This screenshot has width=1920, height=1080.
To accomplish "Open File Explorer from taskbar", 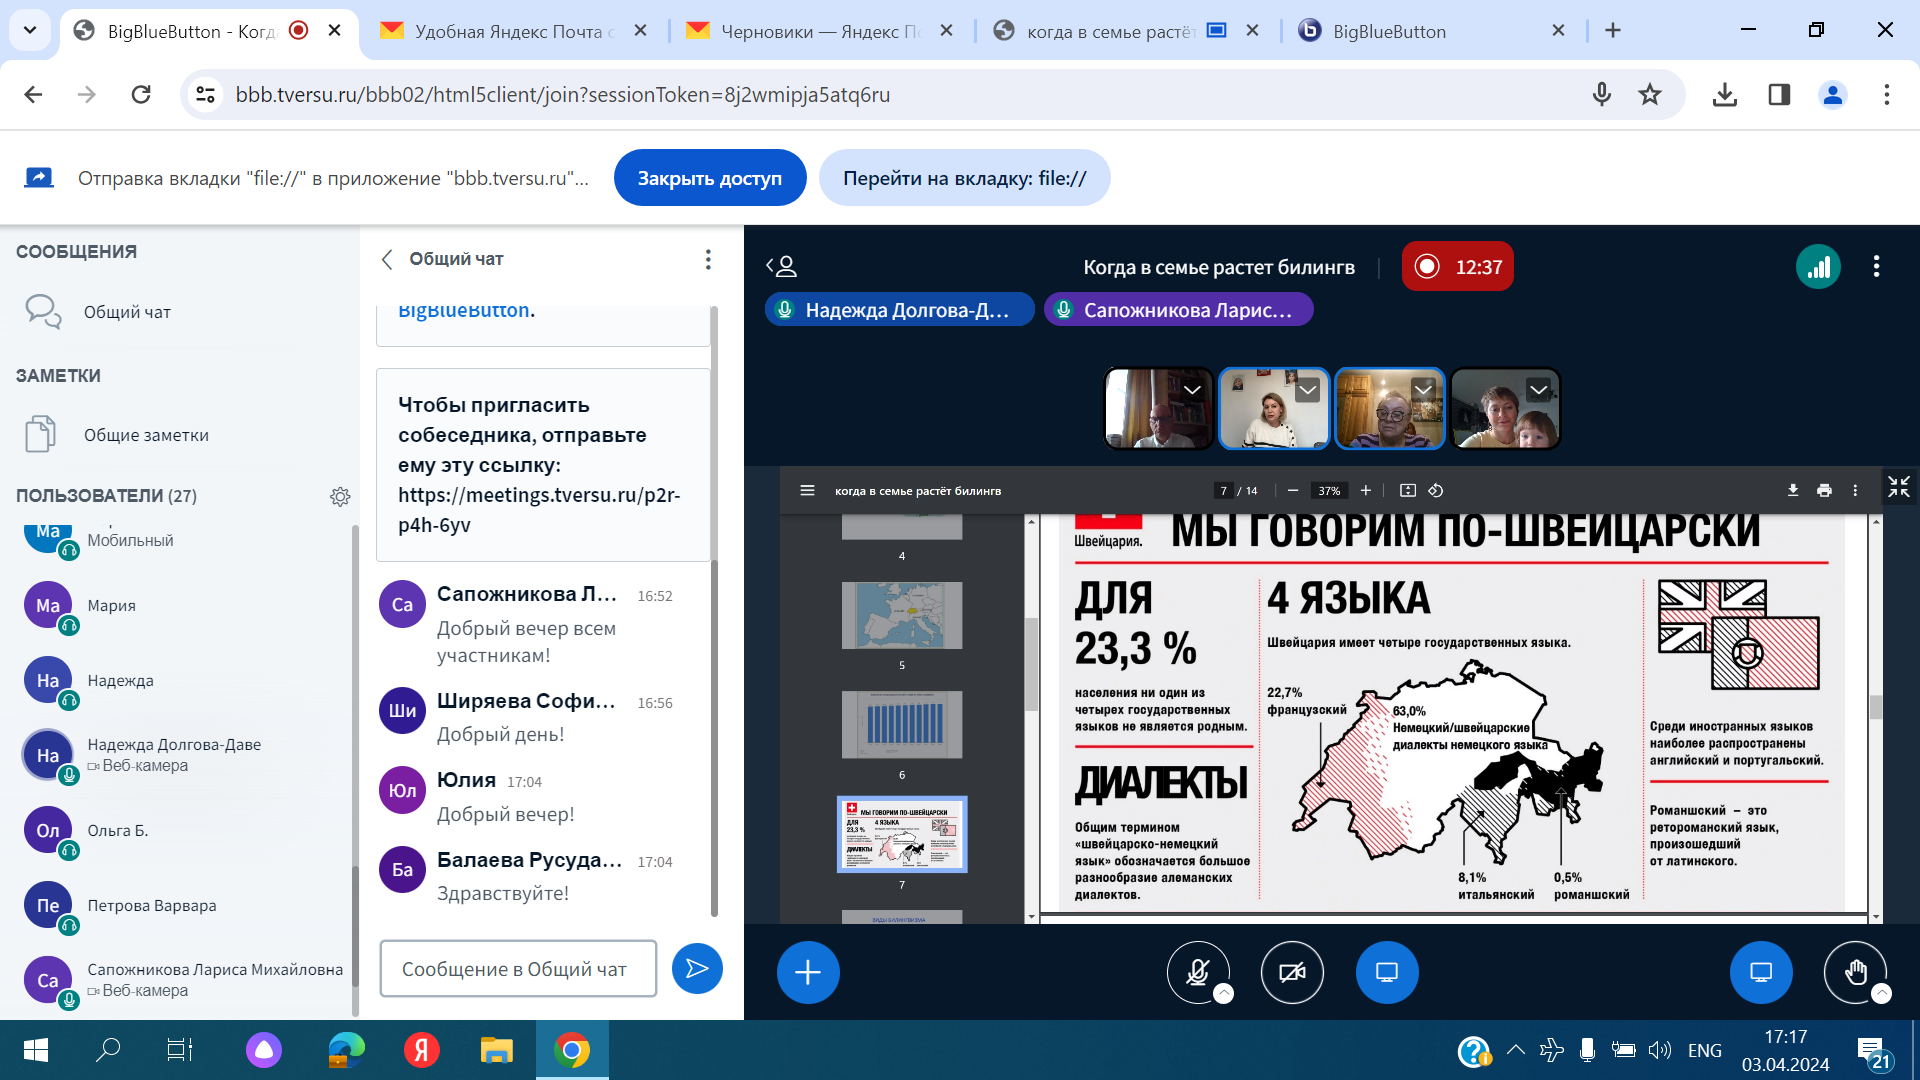I will click(496, 1050).
